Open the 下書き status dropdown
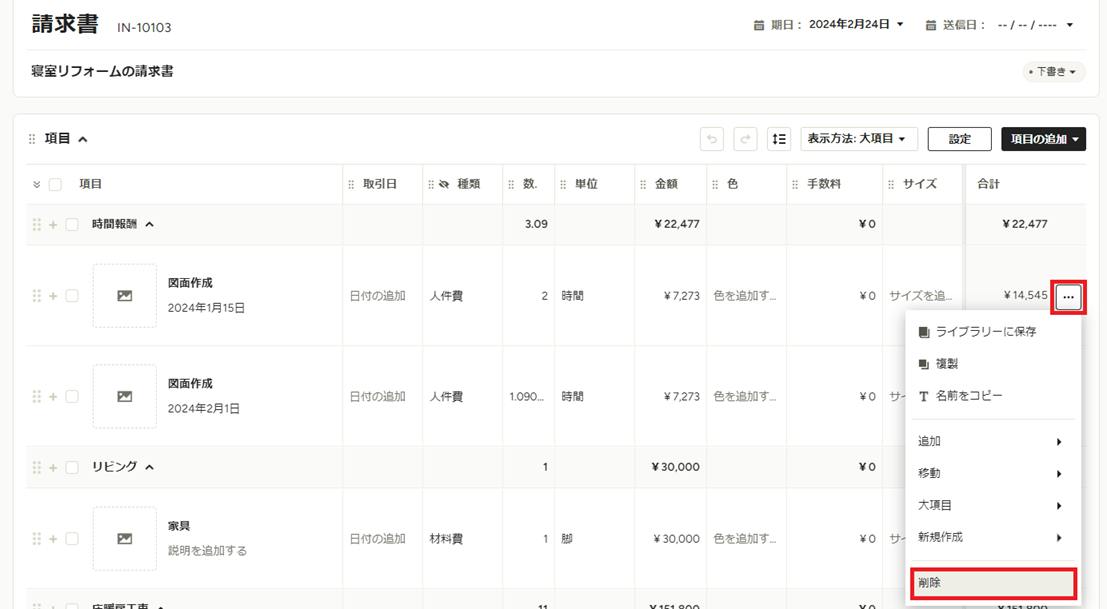Screen dimensions: 1107x609 (1053, 71)
